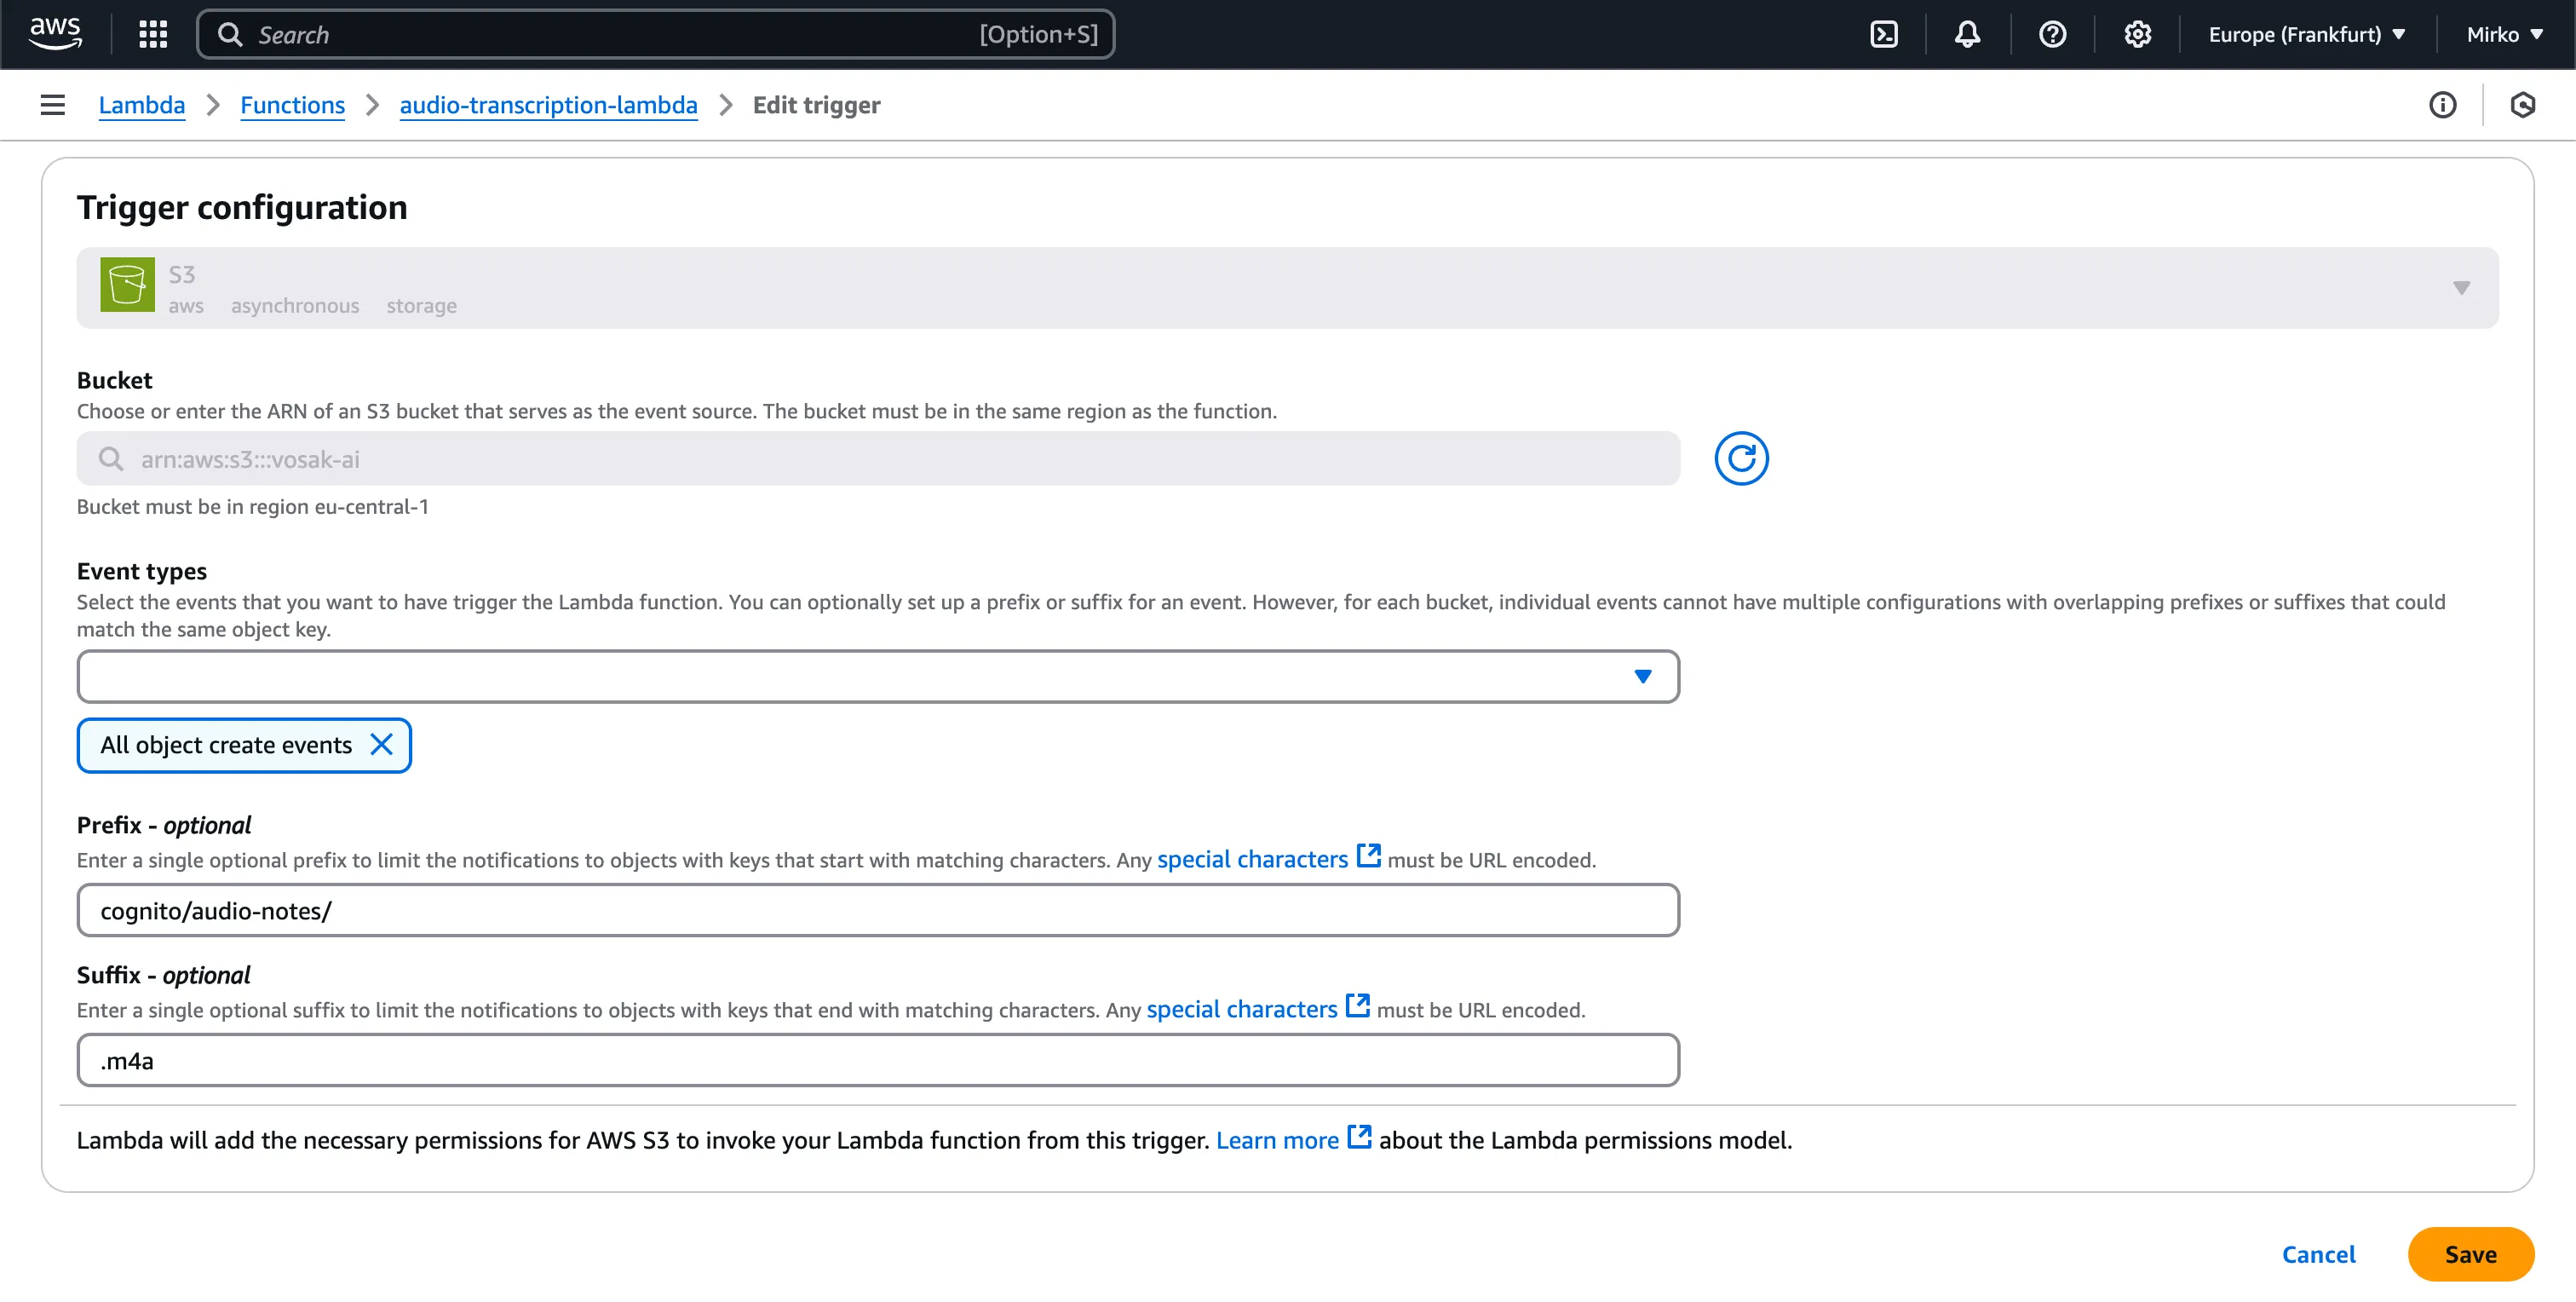Viewport: 2576px width, 1302px height.
Task: Open the Event types dropdown
Action: coord(1643,676)
